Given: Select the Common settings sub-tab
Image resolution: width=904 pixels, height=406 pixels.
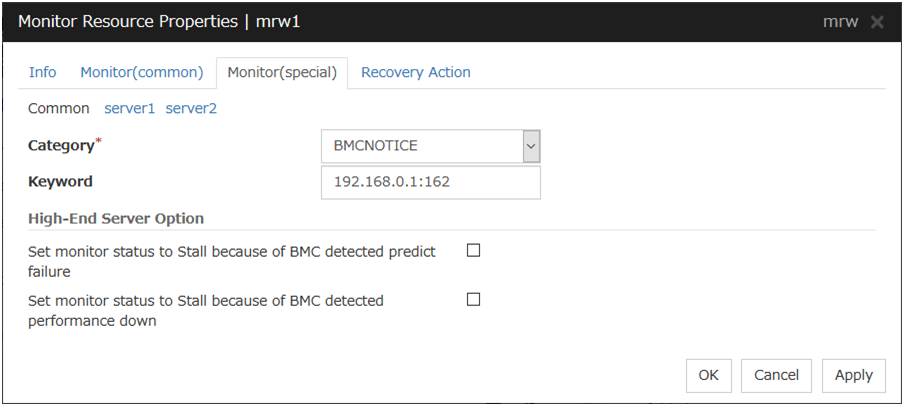Looking at the screenshot, I should (60, 108).
